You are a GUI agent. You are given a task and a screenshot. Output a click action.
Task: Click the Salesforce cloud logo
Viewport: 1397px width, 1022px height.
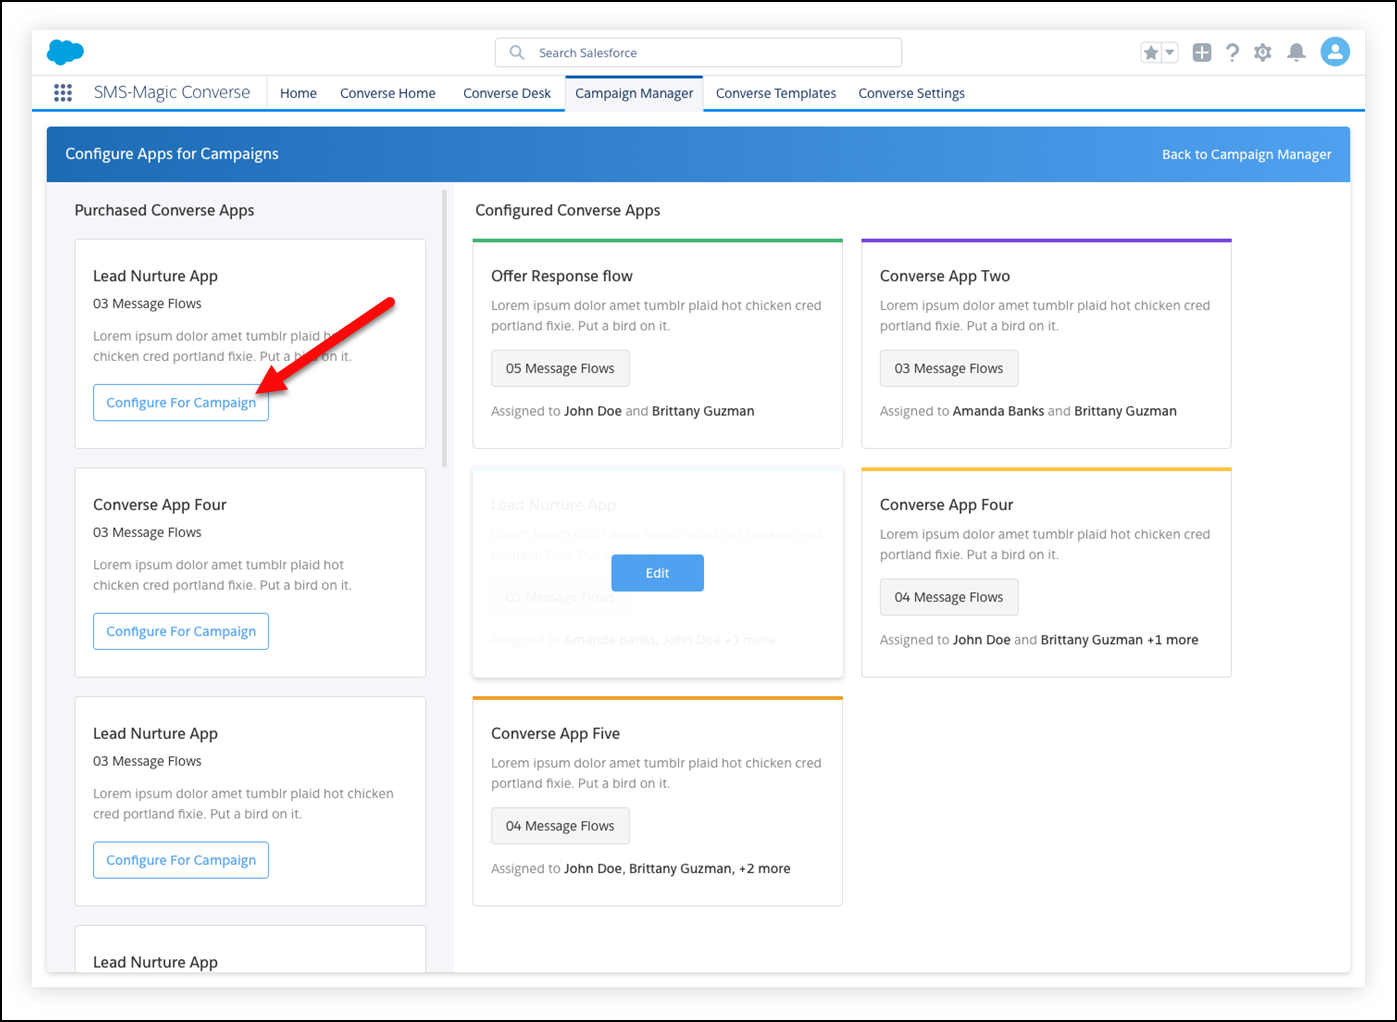tap(66, 52)
